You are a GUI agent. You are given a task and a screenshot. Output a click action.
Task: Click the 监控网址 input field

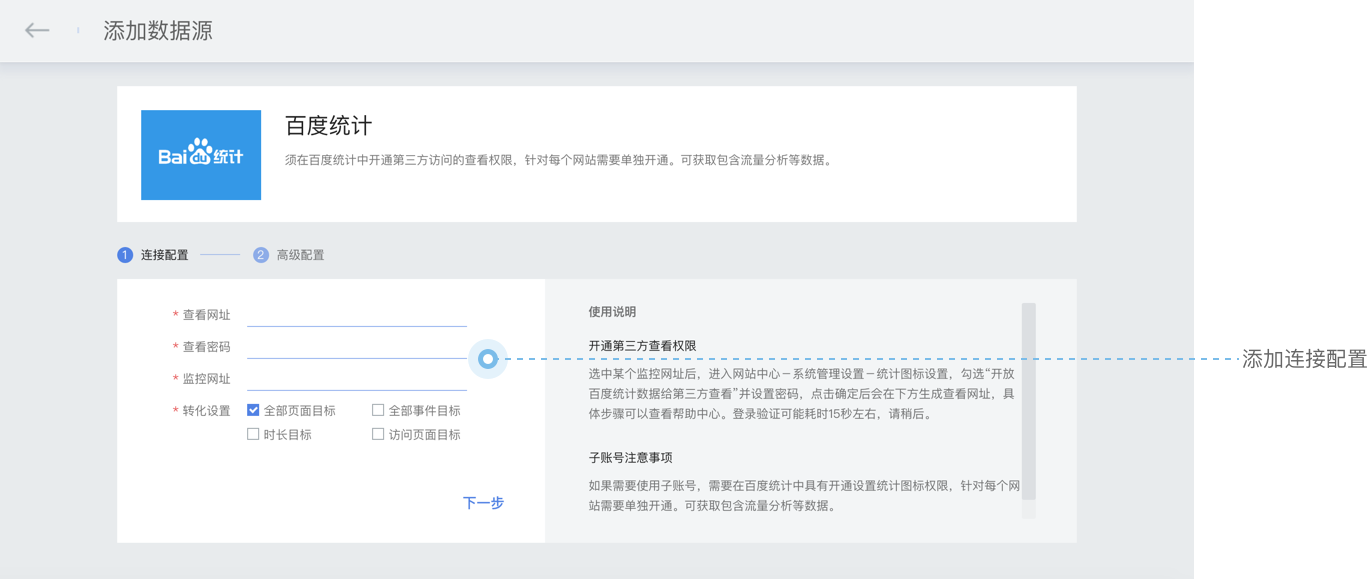357,379
